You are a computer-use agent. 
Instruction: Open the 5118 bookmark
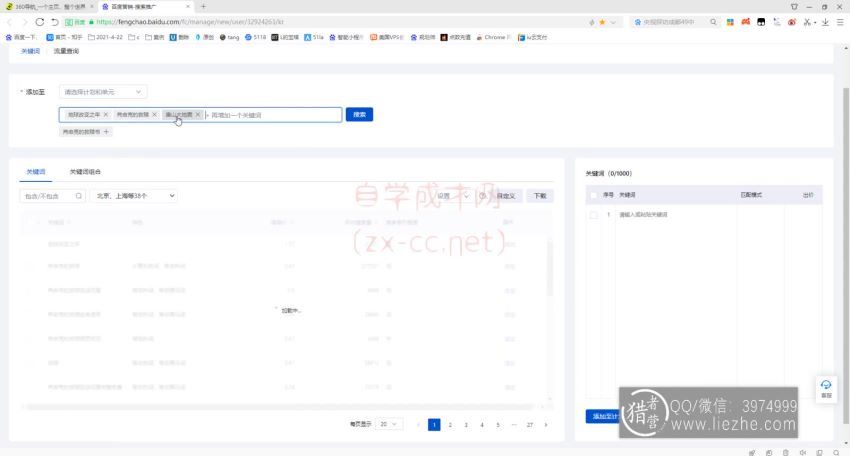pyautogui.click(x=255, y=37)
